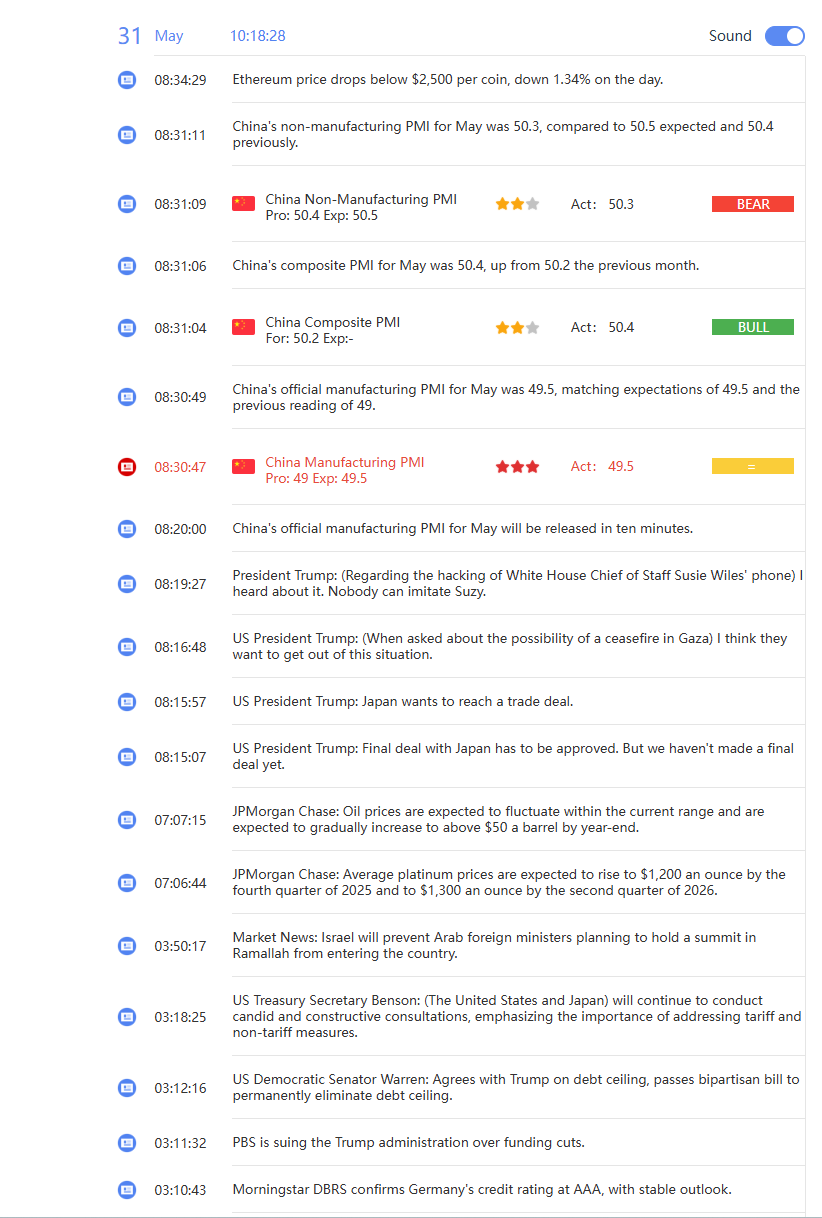Image resolution: width=822 pixels, height=1218 pixels.
Task: Click the news icon for the 03:10:43 Morningstar entry
Action: (127, 1190)
